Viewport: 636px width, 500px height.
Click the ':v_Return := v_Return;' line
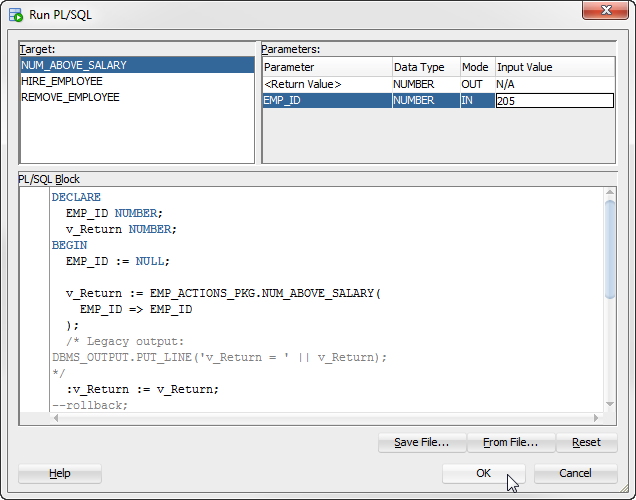click(x=142, y=389)
